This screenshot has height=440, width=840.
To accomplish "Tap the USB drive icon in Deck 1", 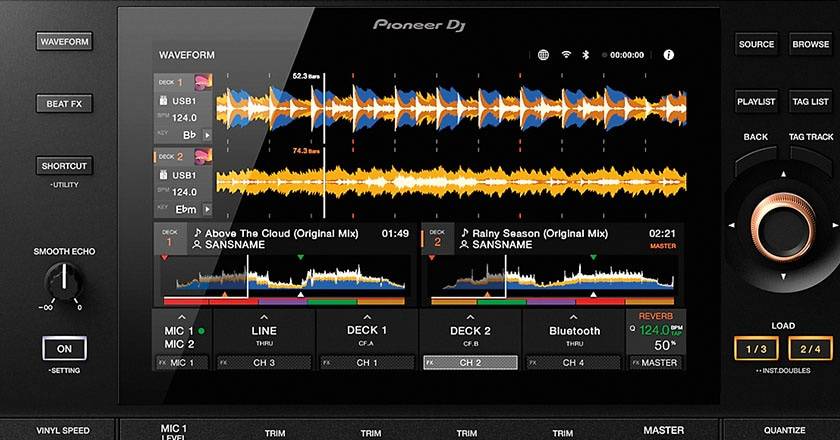I will click(163, 100).
